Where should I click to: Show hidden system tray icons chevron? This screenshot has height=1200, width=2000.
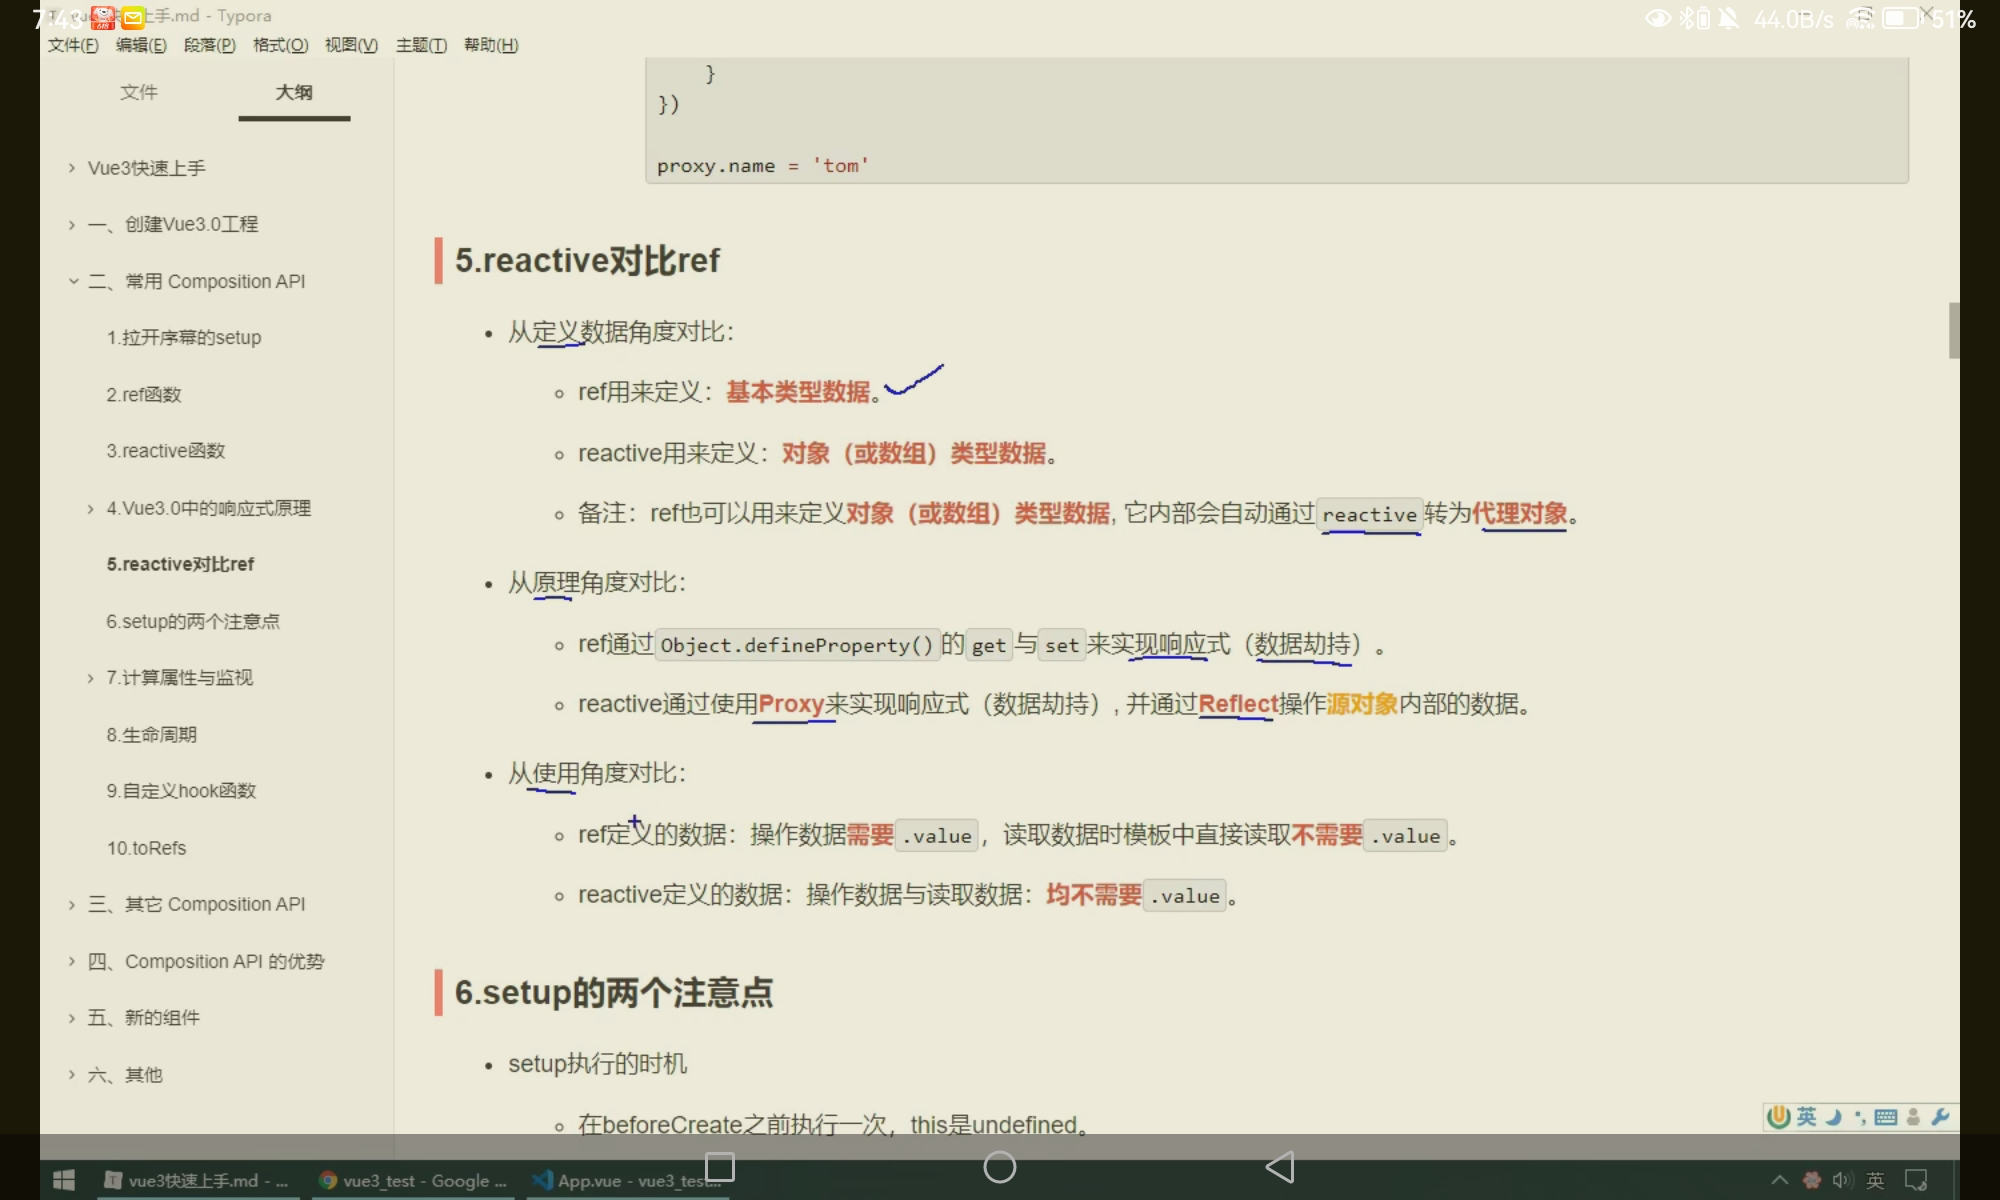(x=1780, y=1181)
